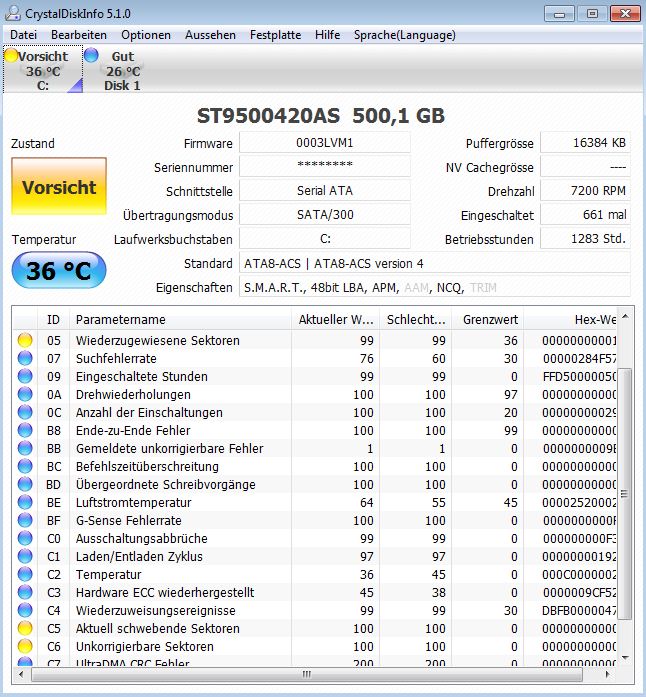Screen dimensions: 646x697
Task: Click the blue status icon for Gemeldete unkorrigierbare Fehler
Action: (x=25, y=449)
